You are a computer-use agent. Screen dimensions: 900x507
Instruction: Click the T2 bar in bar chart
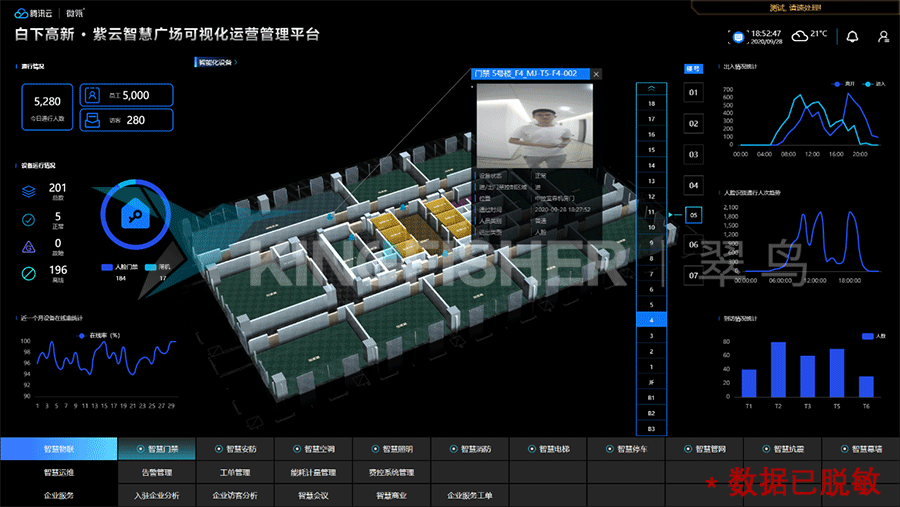tap(778, 369)
